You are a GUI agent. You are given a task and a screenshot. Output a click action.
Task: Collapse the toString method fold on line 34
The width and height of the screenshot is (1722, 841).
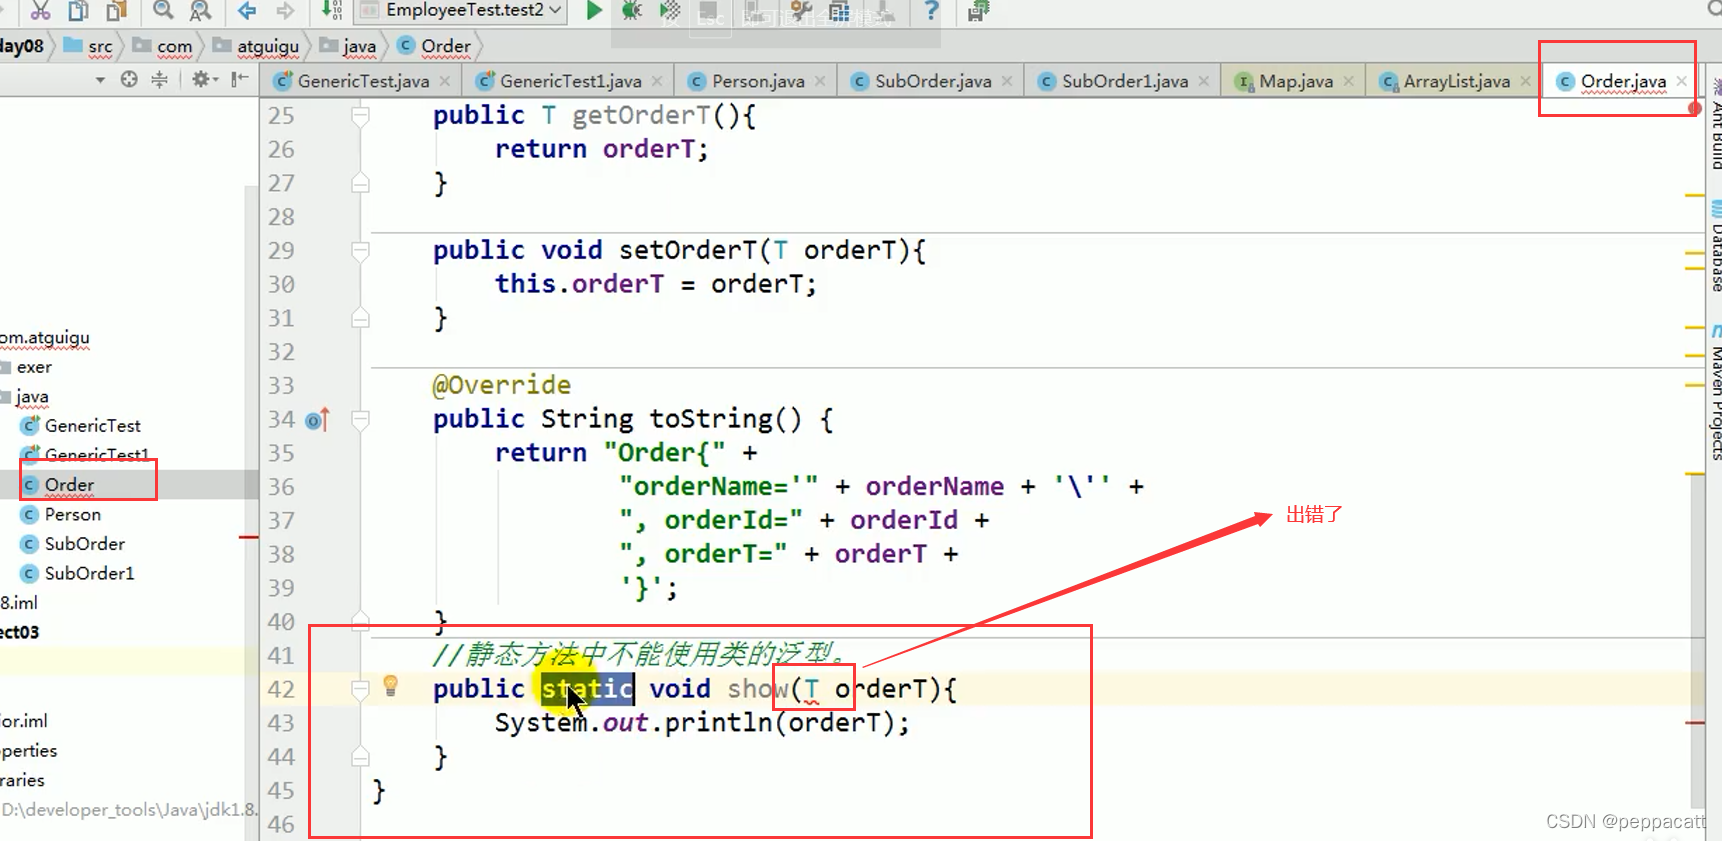(x=360, y=420)
